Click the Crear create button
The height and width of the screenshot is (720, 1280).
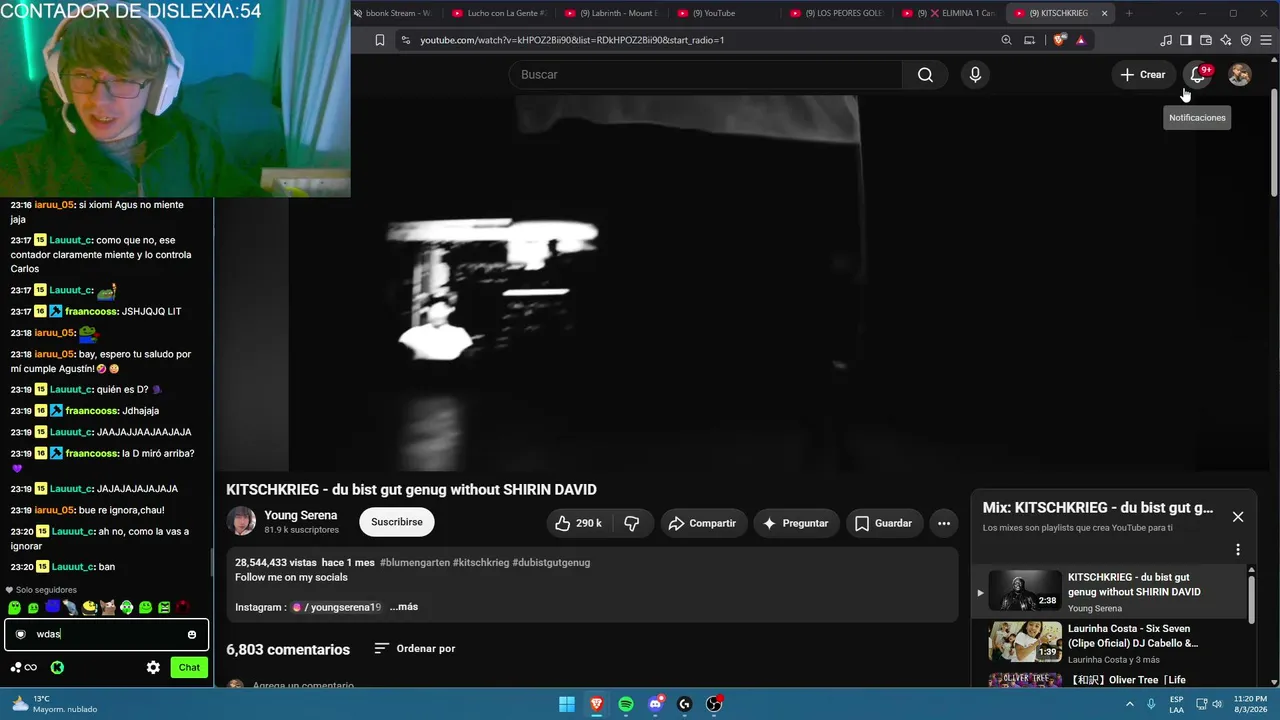[x=1142, y=75]
